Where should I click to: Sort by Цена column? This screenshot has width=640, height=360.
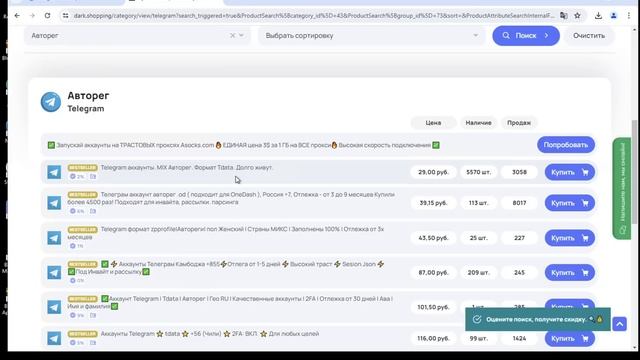click(433, 122)
